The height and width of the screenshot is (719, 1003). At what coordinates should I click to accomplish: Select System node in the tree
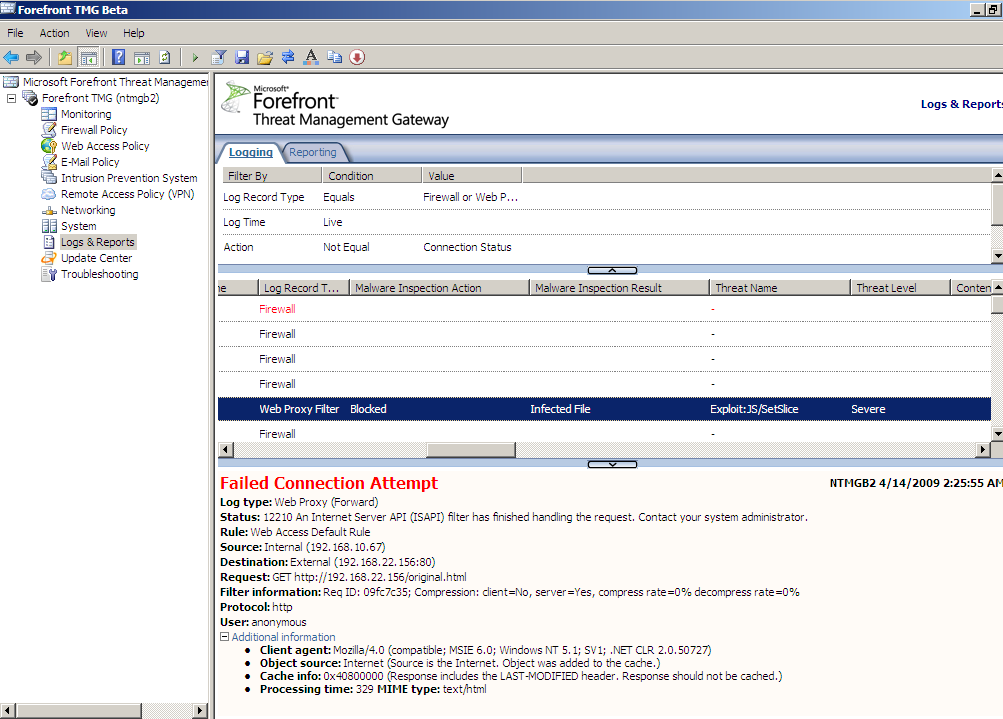[79, 226]
